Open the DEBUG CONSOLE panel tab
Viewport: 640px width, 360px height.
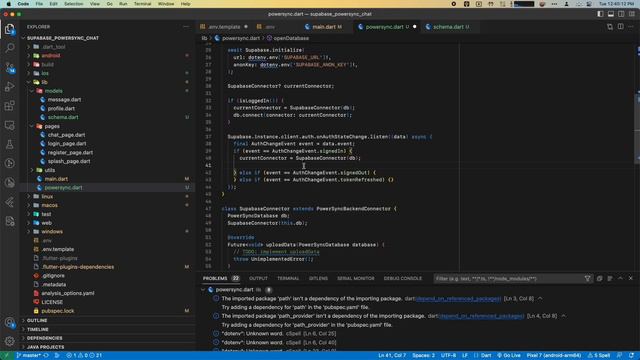pos(402,278)
